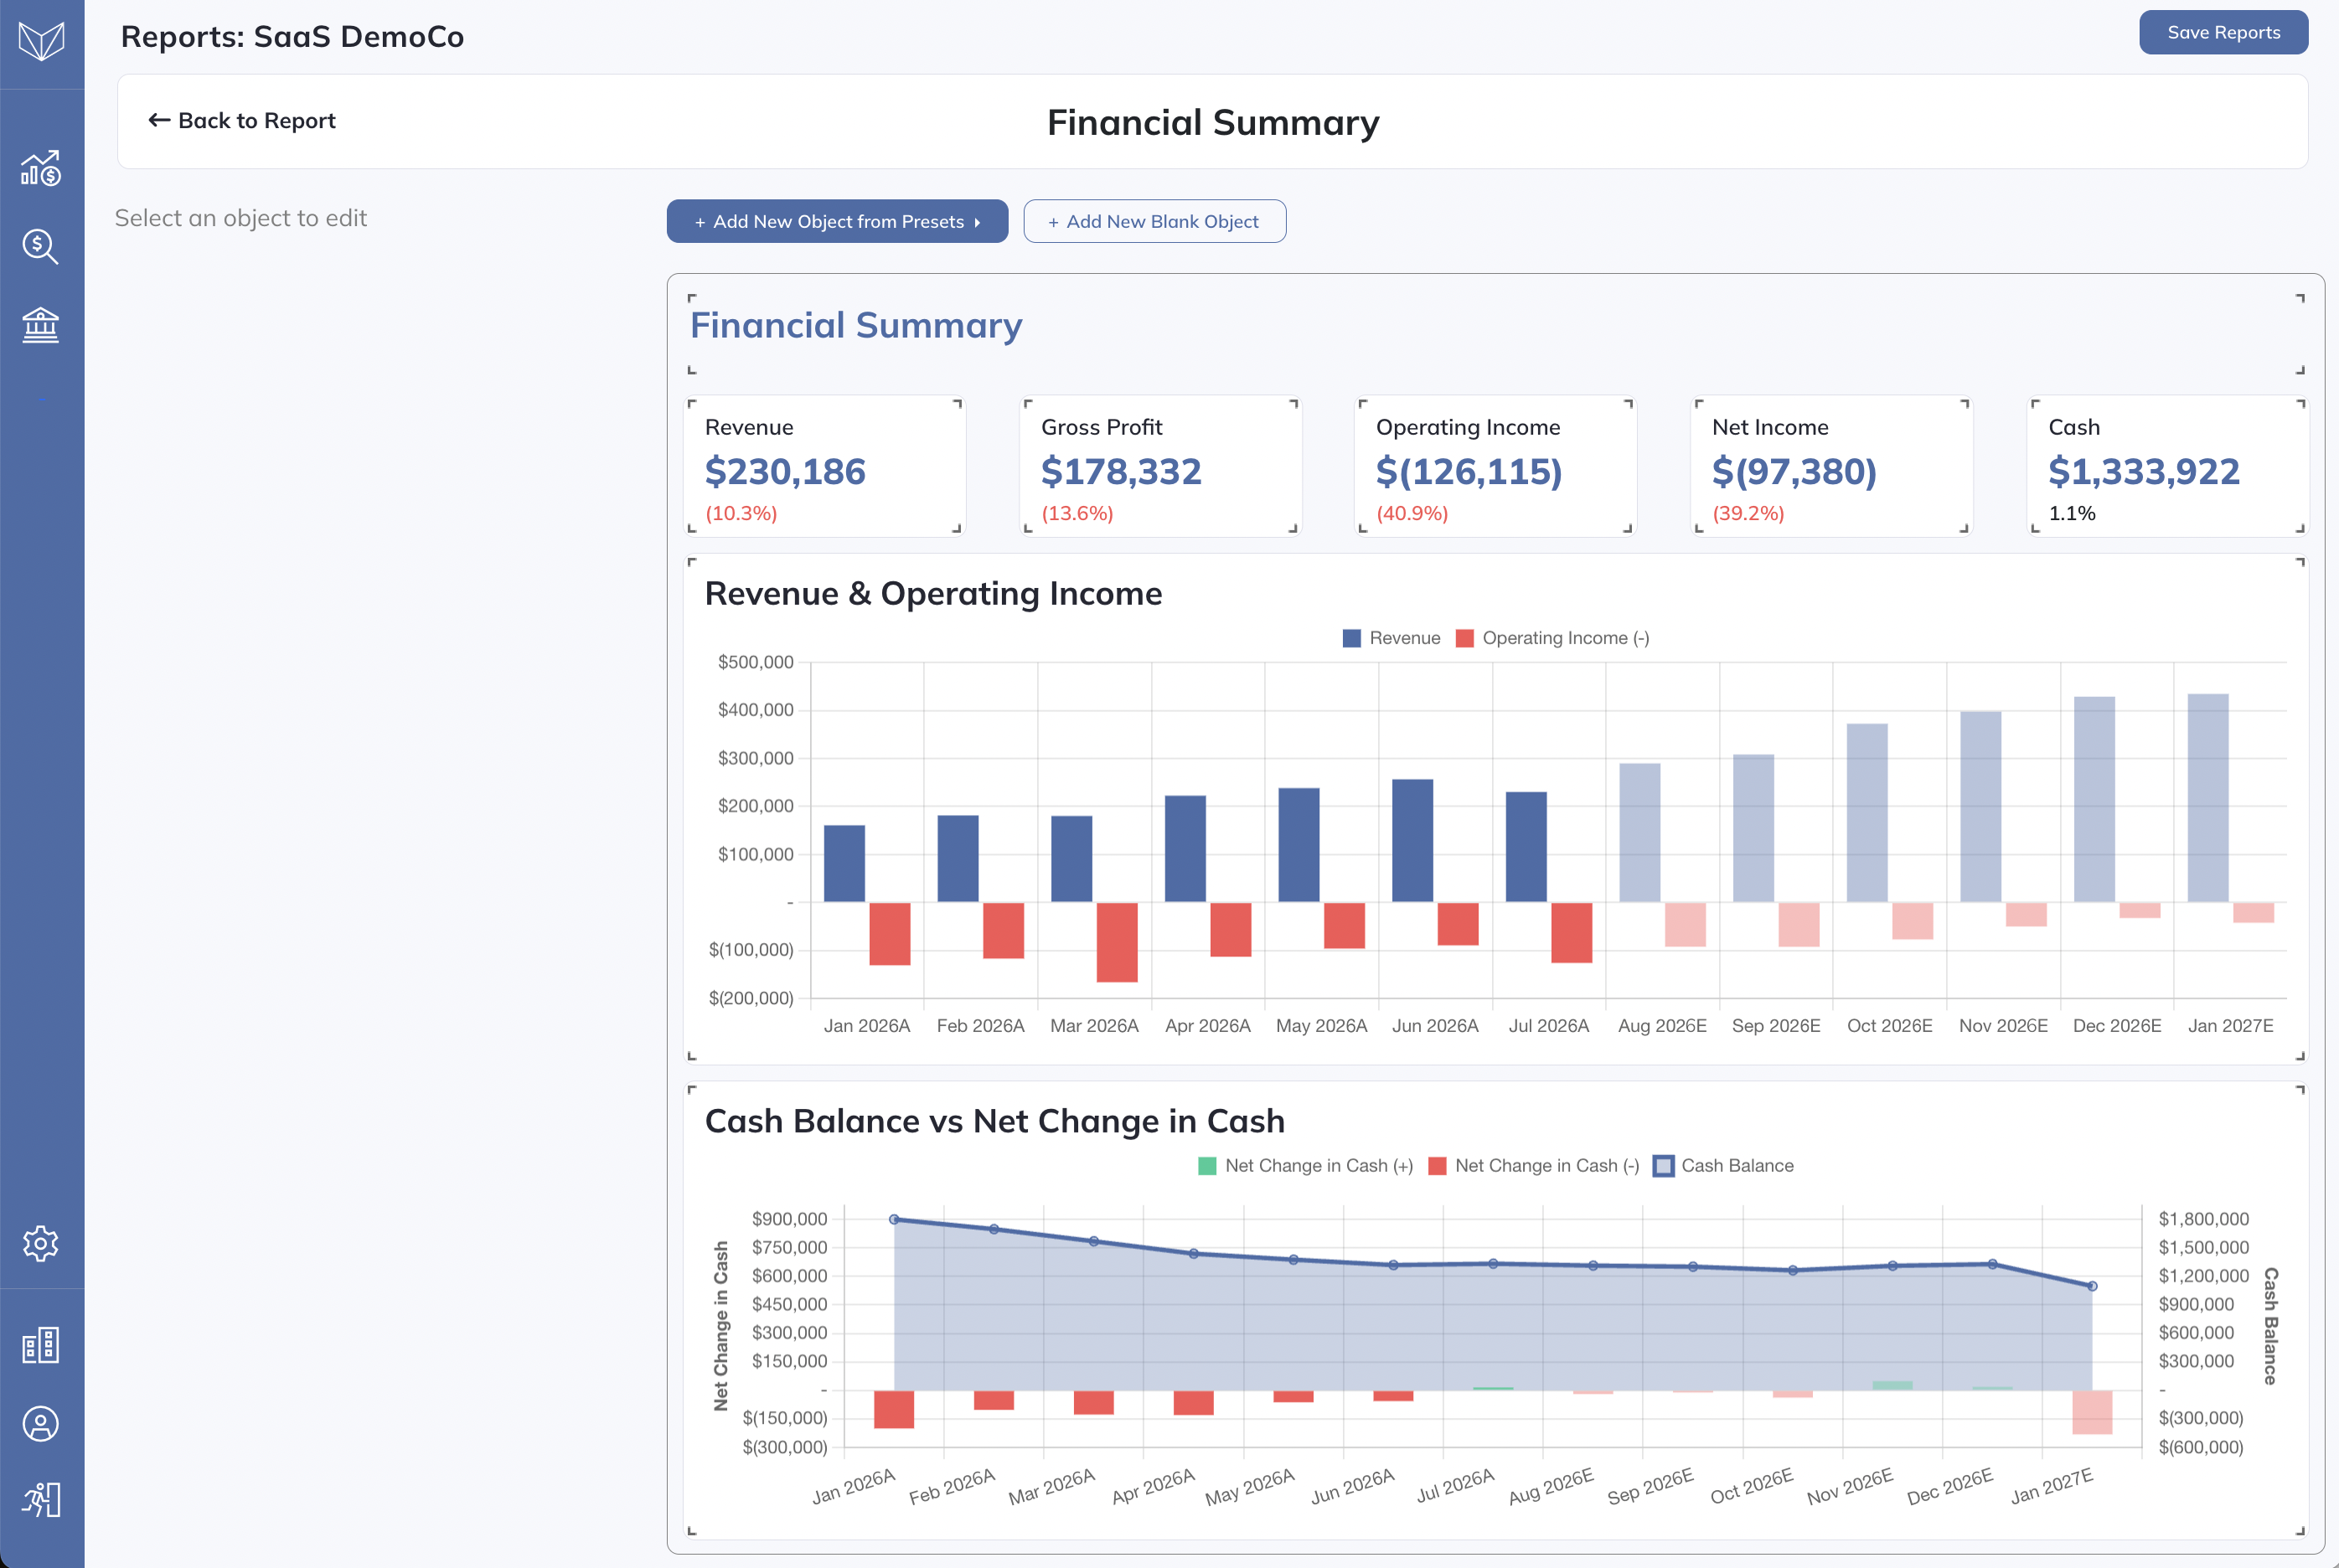
Task: Click the (10.3%) revenue change
Action: coord(741,513)
